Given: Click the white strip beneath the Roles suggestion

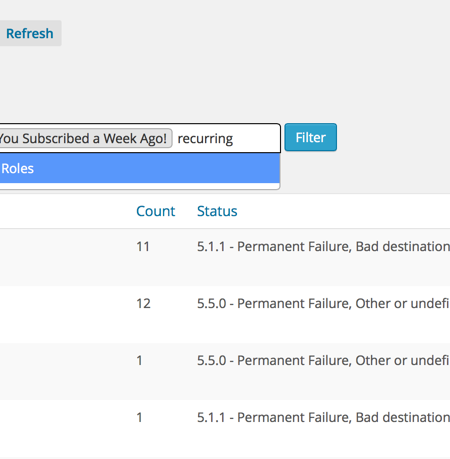Looking at the screenshot, I should pyautogui.click(x=139, y=186).
